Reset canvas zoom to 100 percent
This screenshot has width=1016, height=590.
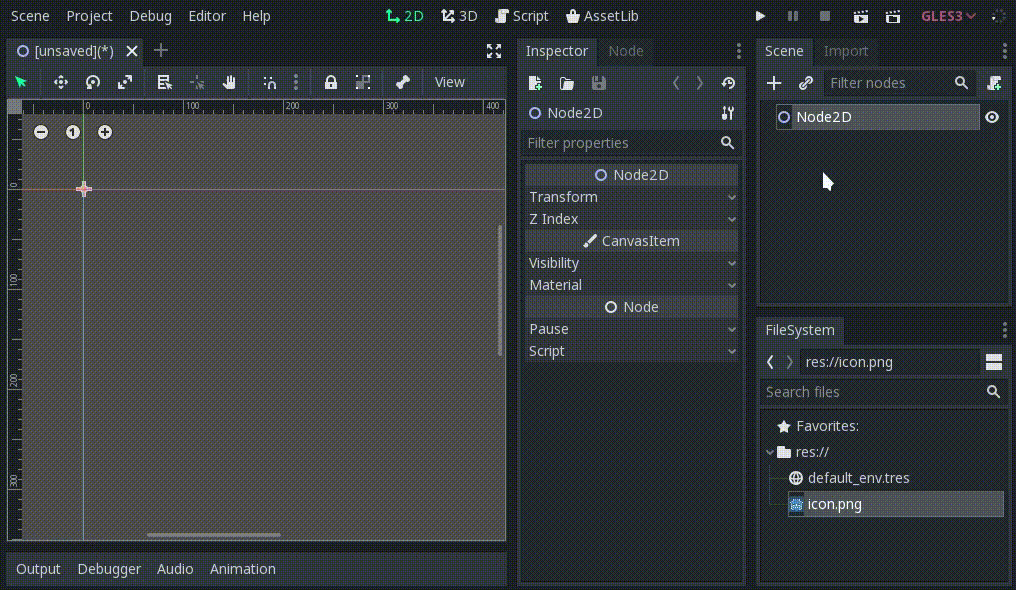point(72,131)
